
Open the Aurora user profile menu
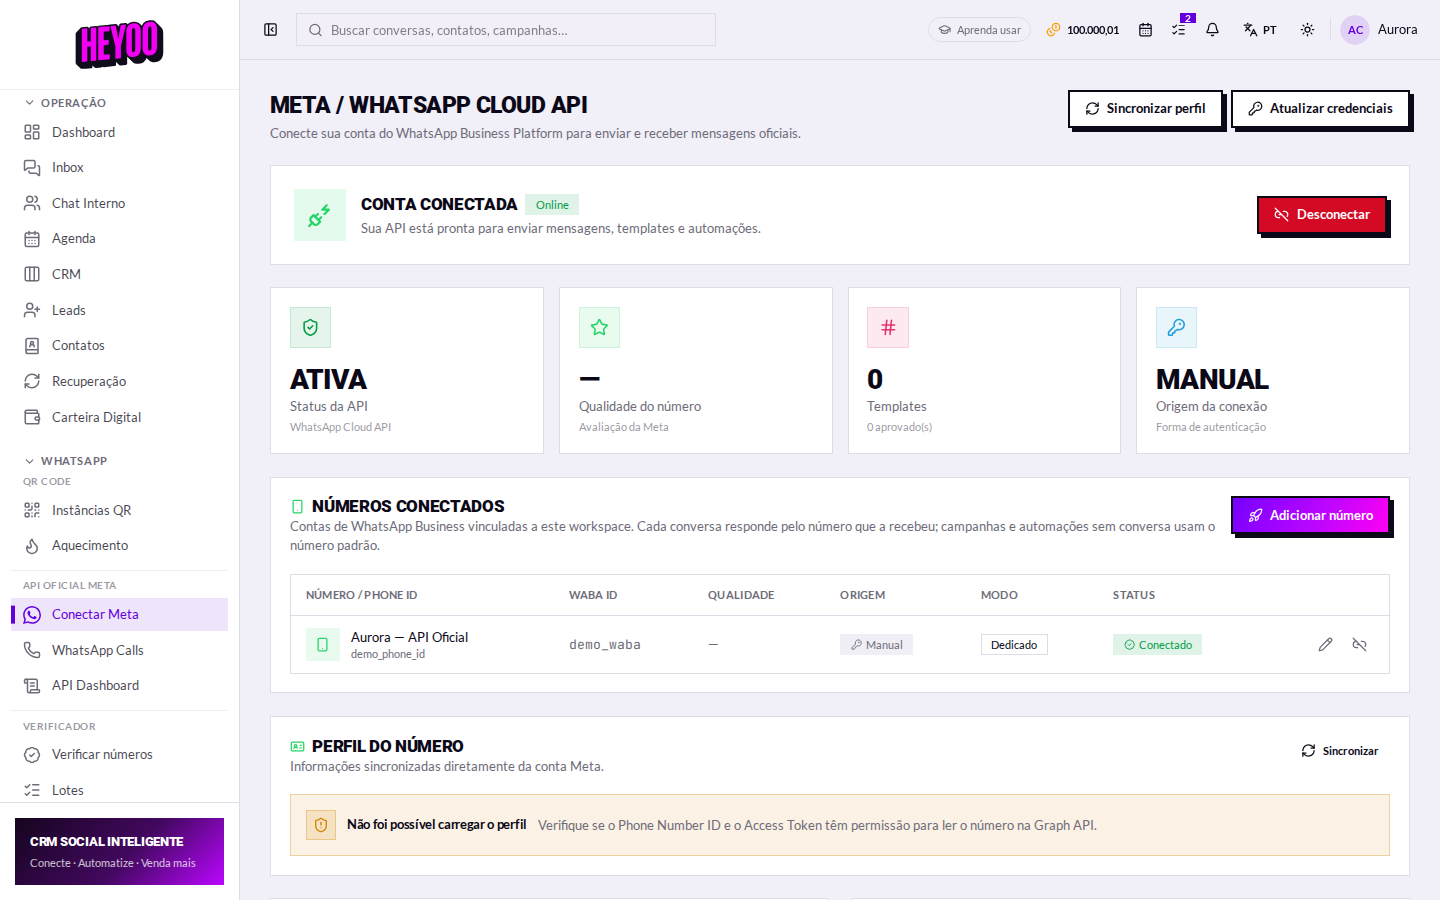pyautogui.click(x=1379, y=30)
